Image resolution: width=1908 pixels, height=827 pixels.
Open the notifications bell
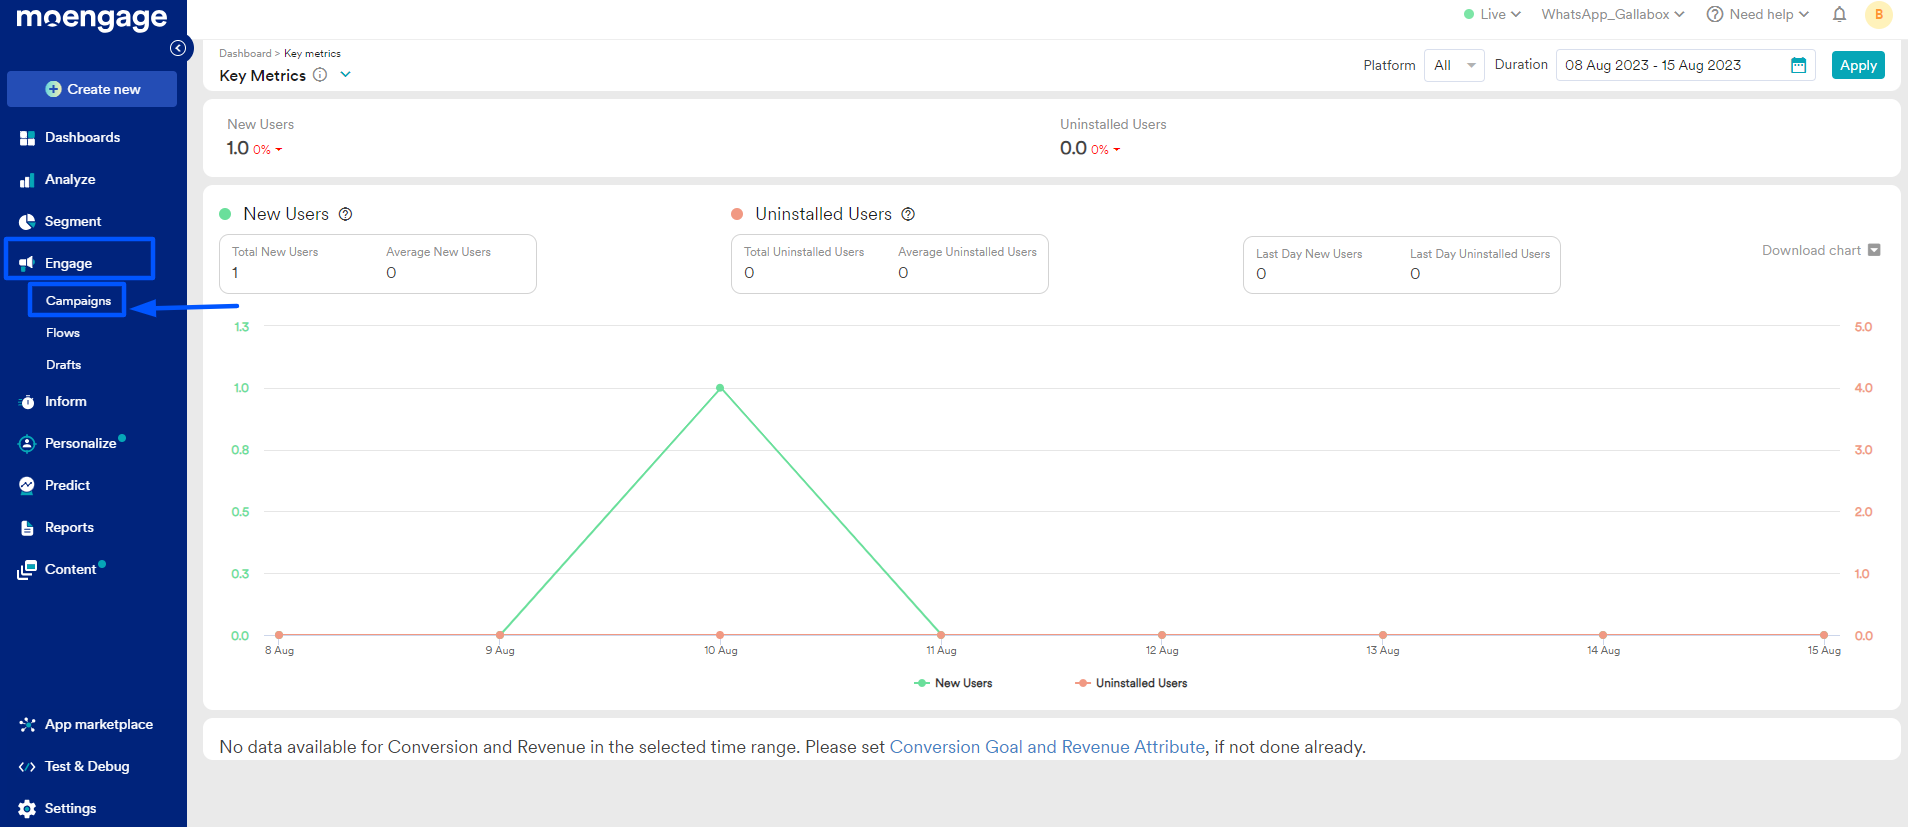[x=1839, y=14]
